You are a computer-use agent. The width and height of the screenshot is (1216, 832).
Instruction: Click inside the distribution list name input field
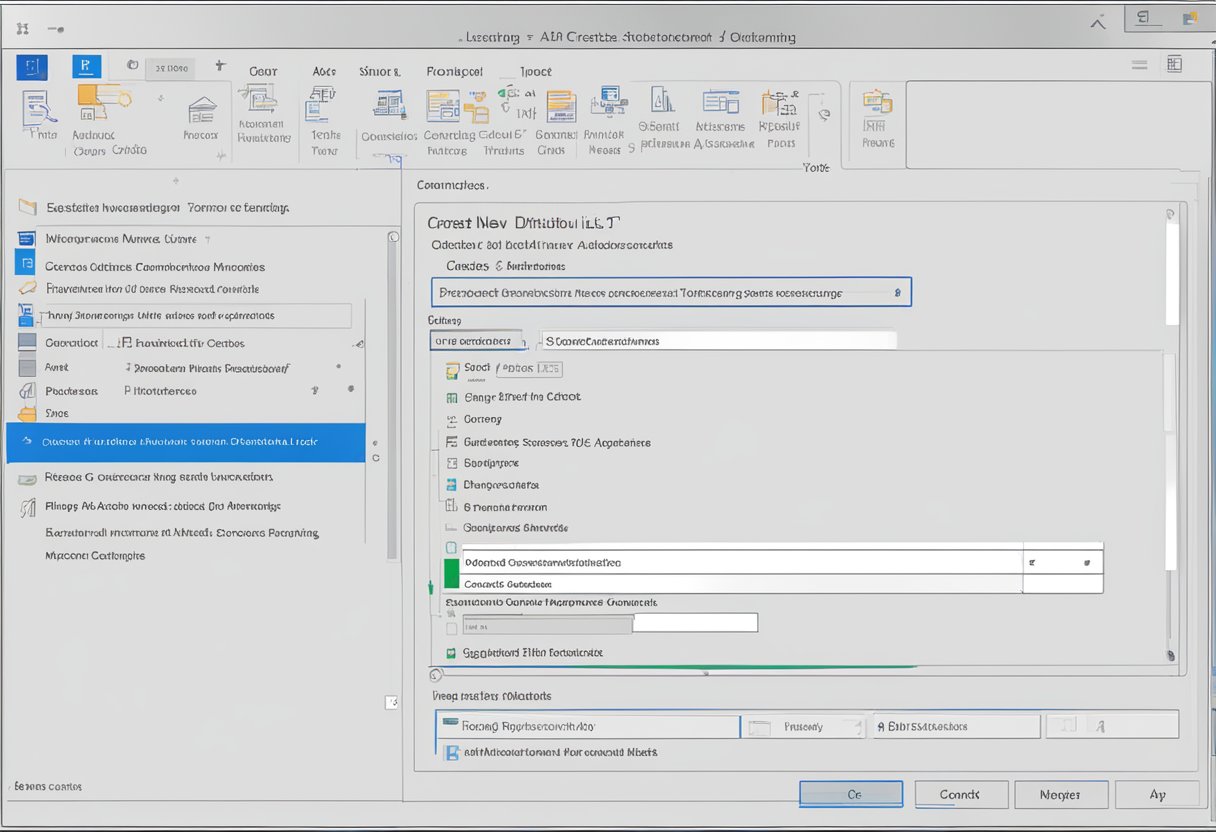point(670,292)
